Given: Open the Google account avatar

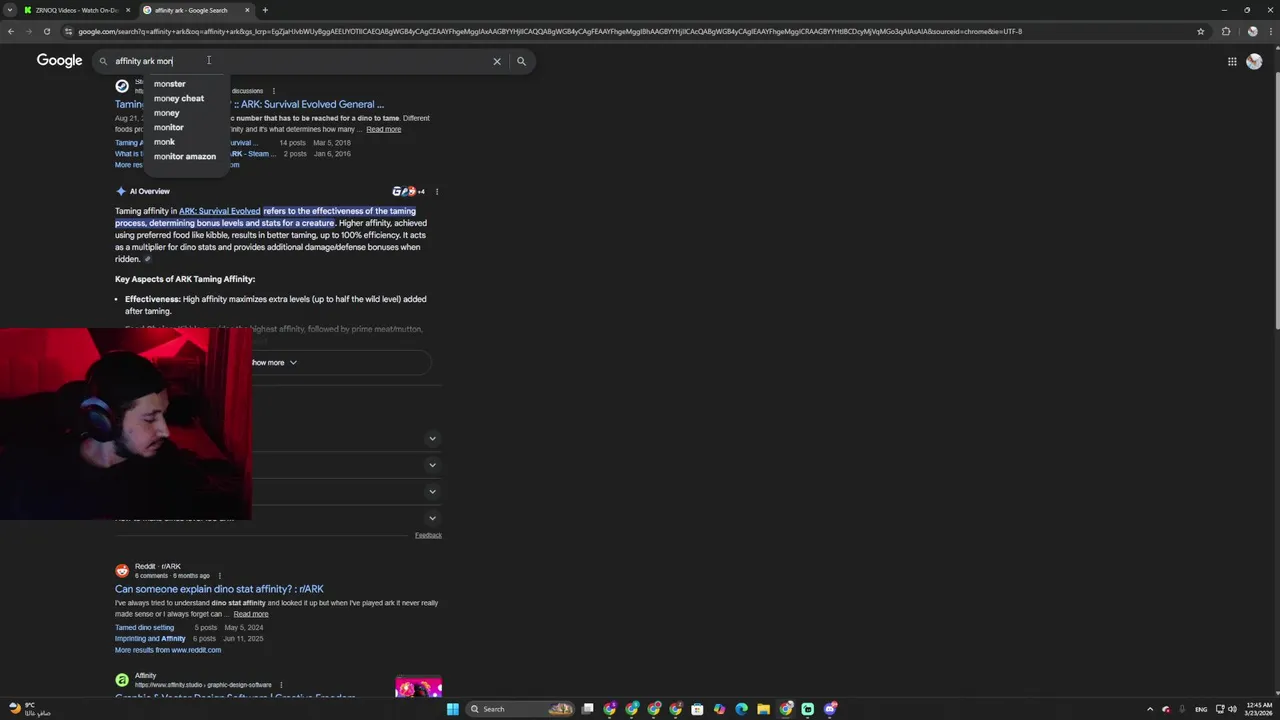Looking at the screenshot, I should (x=1254, y=61).
